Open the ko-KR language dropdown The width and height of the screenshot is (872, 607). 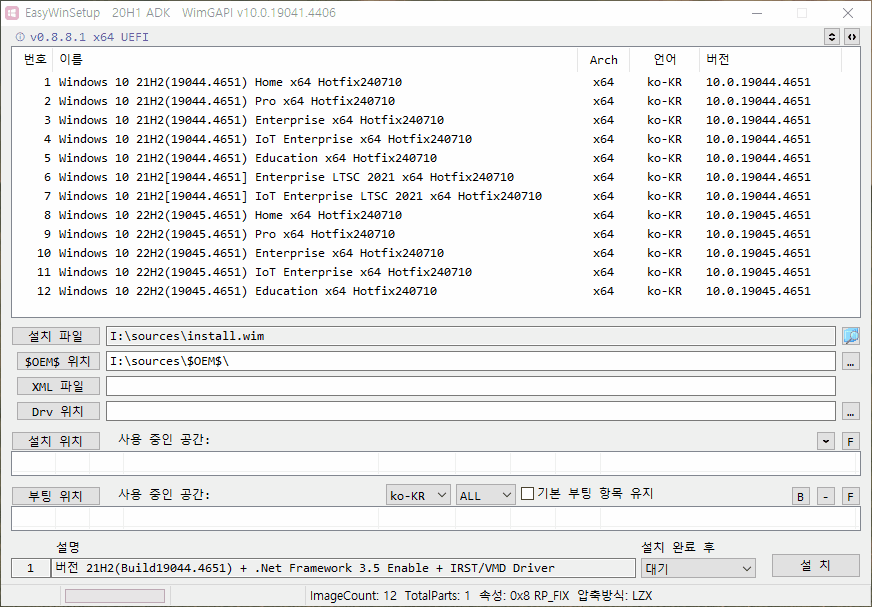click(x=418, y=495)
